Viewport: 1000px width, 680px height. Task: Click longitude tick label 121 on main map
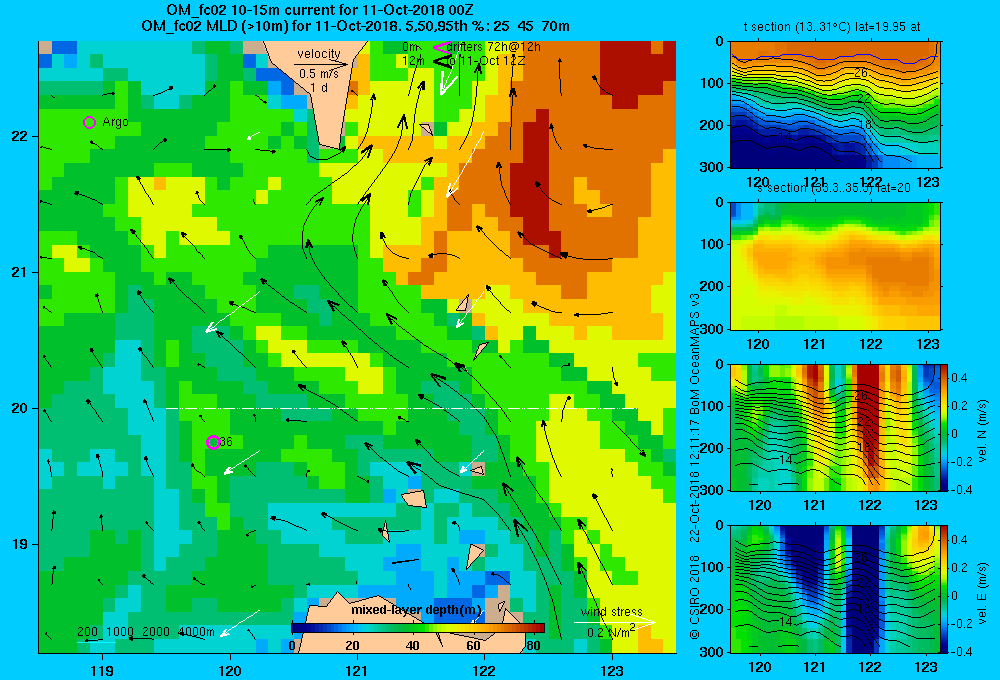[357, 670]
